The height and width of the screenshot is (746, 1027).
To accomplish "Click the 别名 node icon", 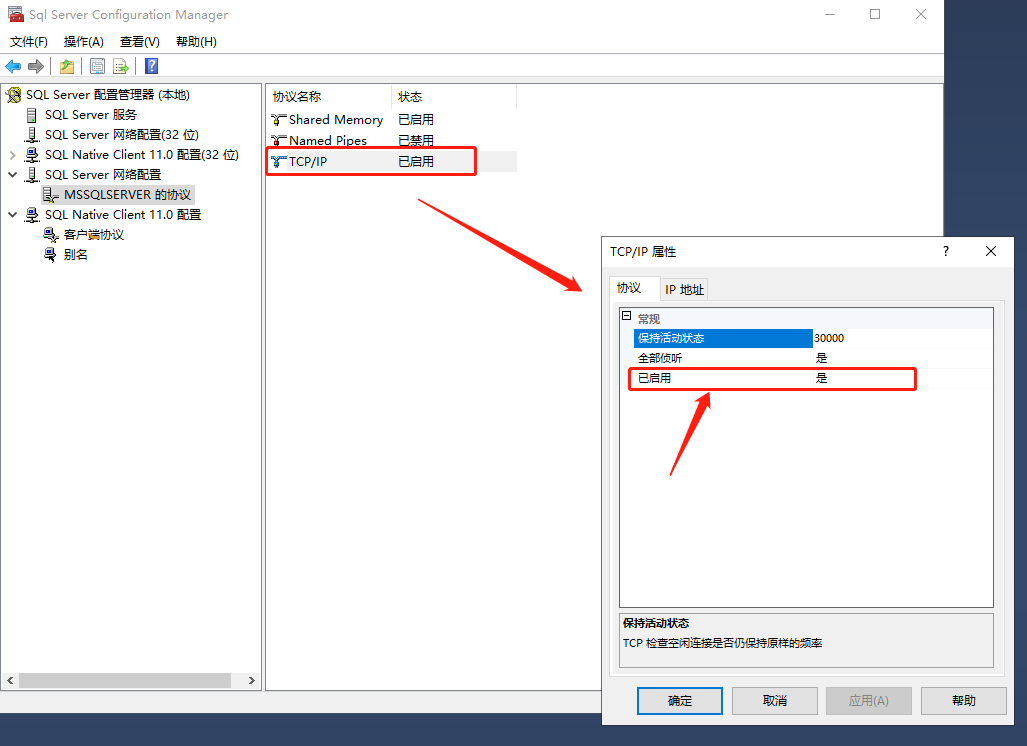I will 50,255.
